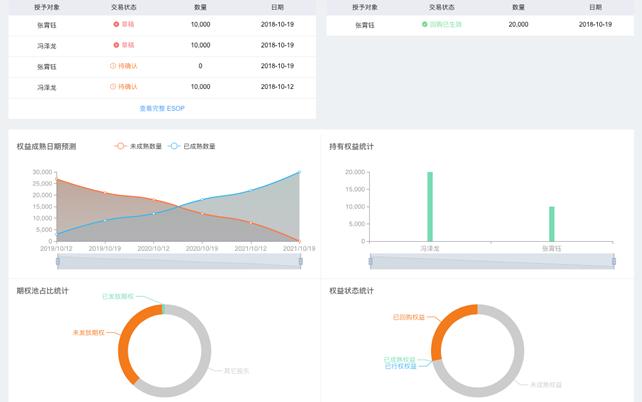
Task: Click the 已成熟权益 green donut label
Action: 400,359
